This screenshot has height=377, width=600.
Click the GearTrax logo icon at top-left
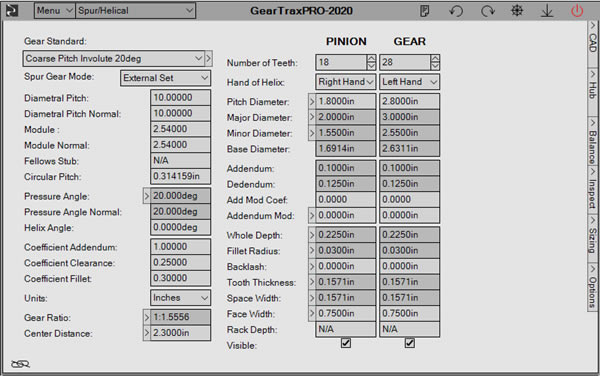pyautogui.click(x=12, y=11)
